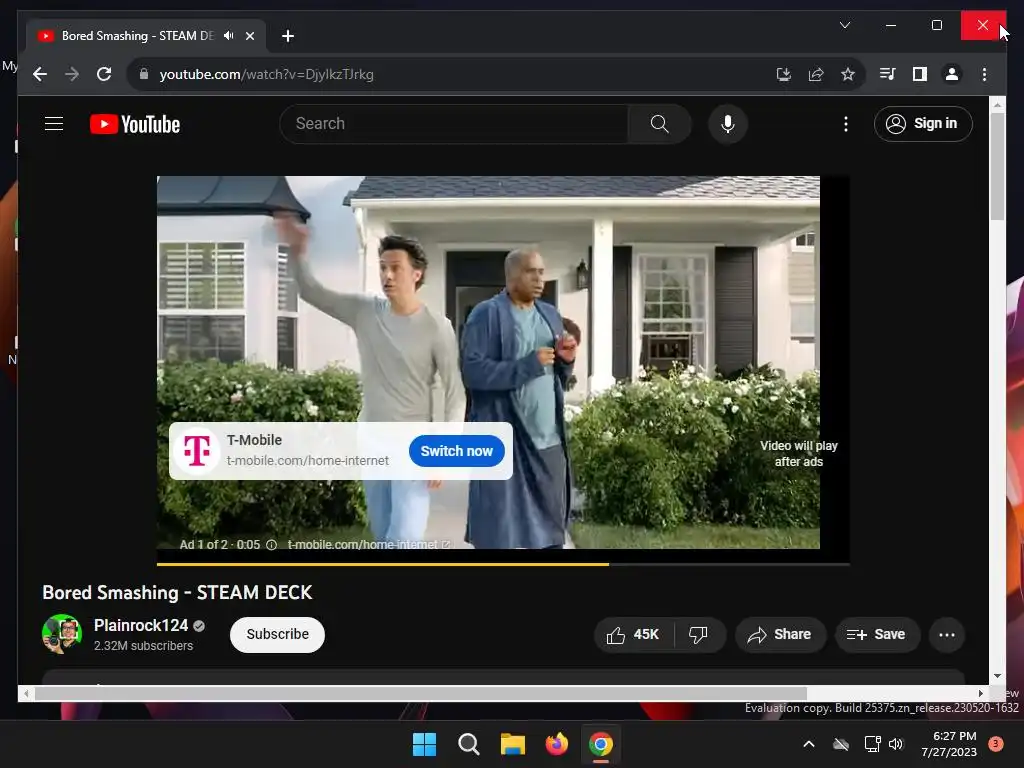Toggle the Chrome side panel icon
1024x768 pixels.
tap(920, 74)
